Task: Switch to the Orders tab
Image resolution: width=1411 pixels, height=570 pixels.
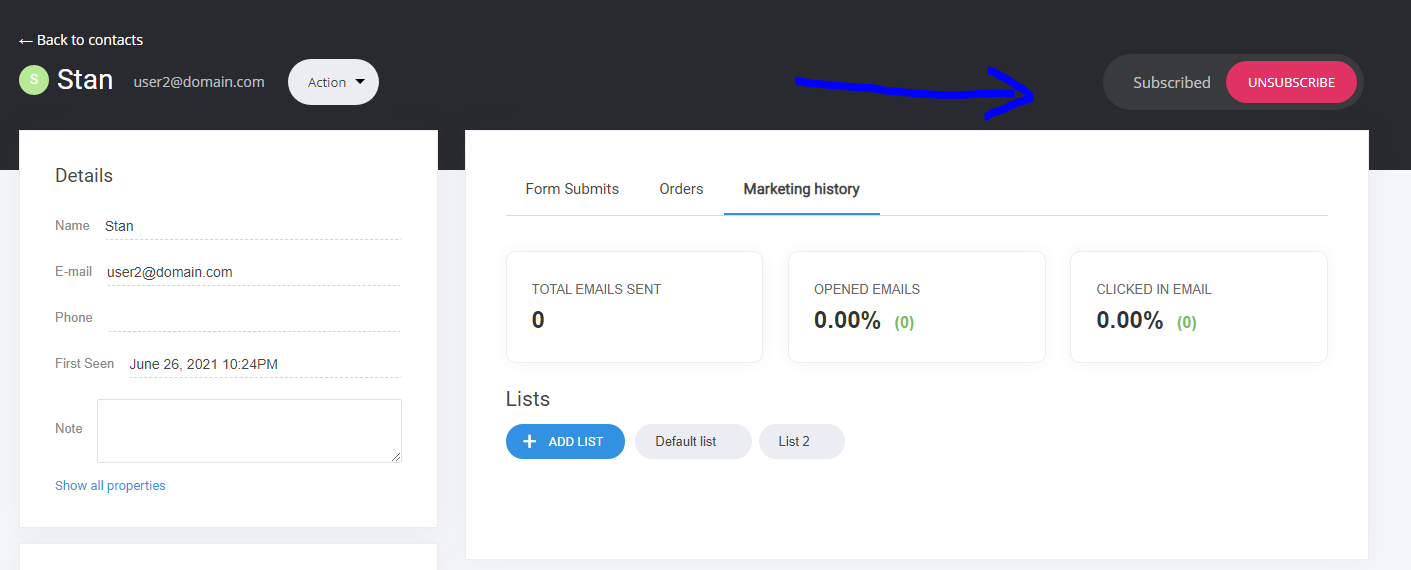Action: pyautogui.click(x=681, y=189)
